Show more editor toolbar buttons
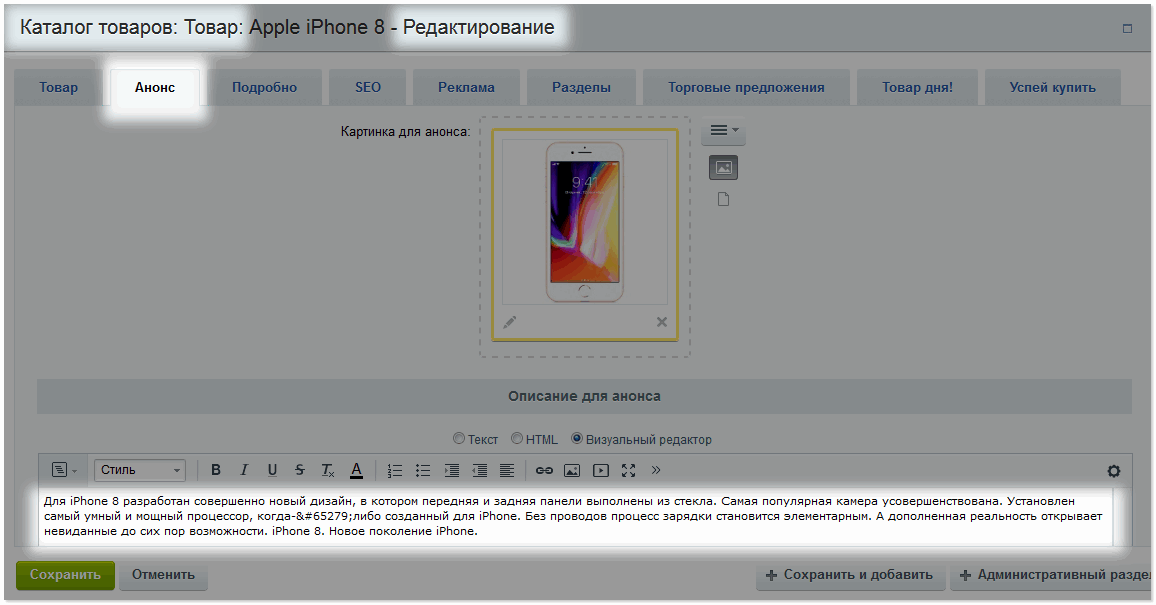The width and height of the screenshot is (1156, 605). click(655, 470)
